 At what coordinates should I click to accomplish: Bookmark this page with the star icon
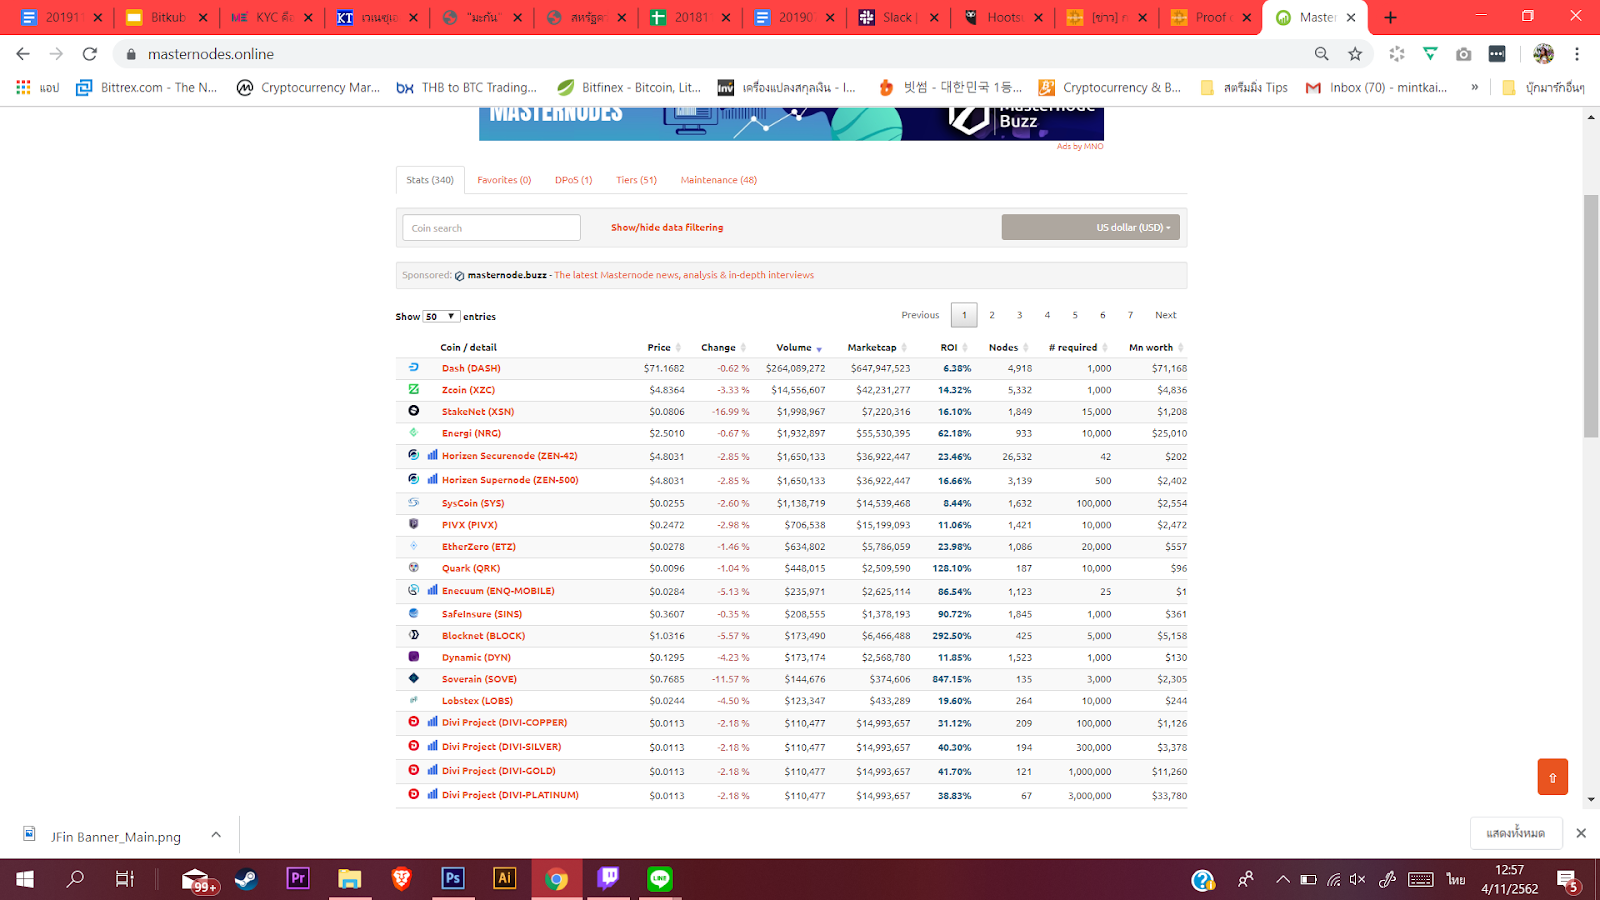tap(1355, 54)
